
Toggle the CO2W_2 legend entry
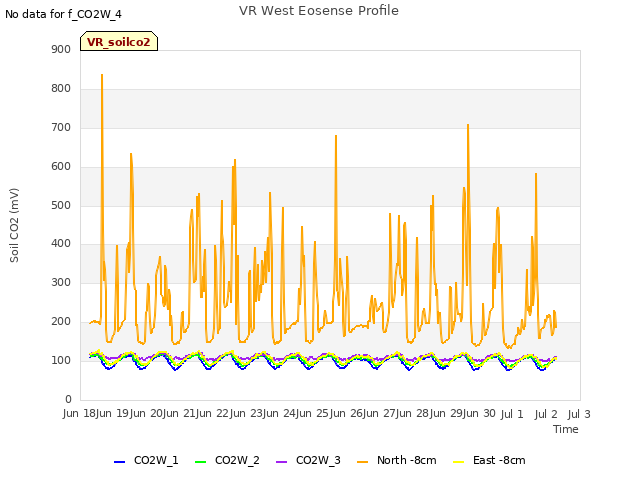[x=227, y=460]
